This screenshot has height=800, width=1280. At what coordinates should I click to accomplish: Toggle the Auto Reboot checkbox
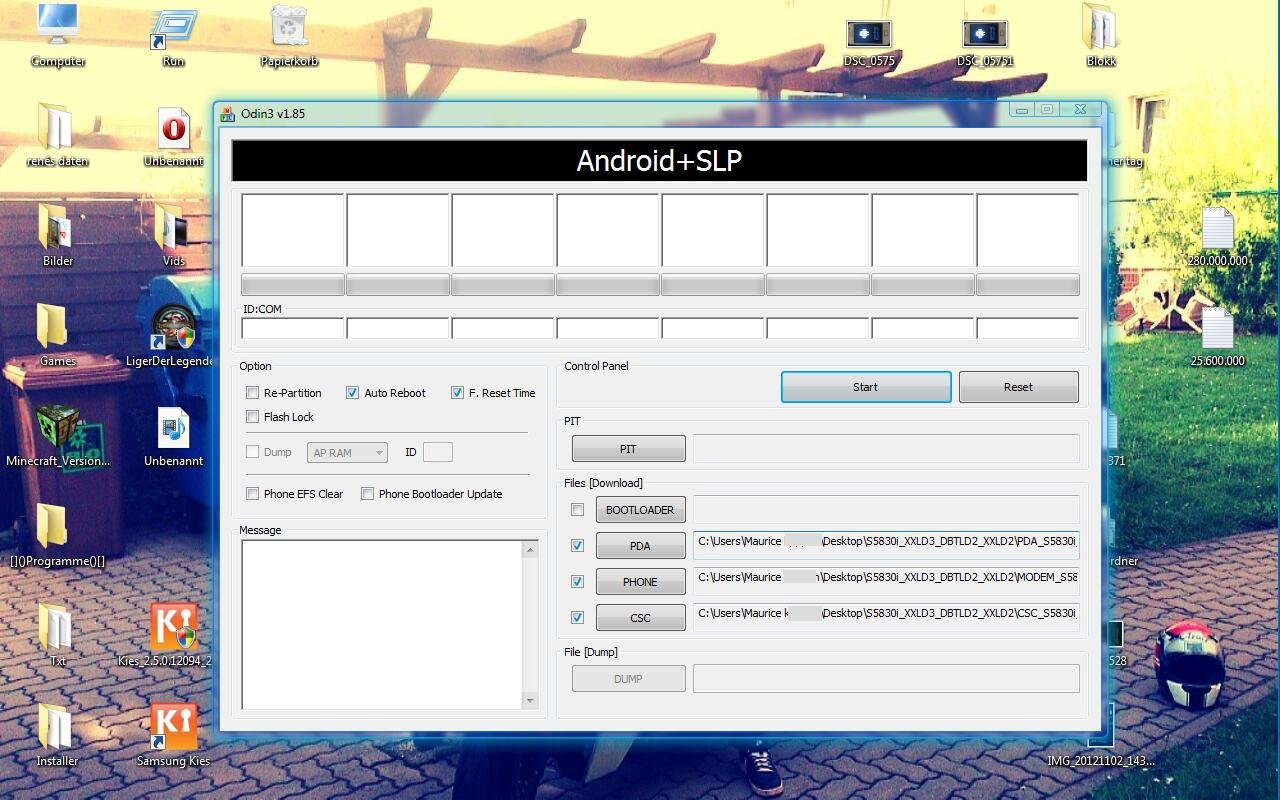tap(352, 393)
